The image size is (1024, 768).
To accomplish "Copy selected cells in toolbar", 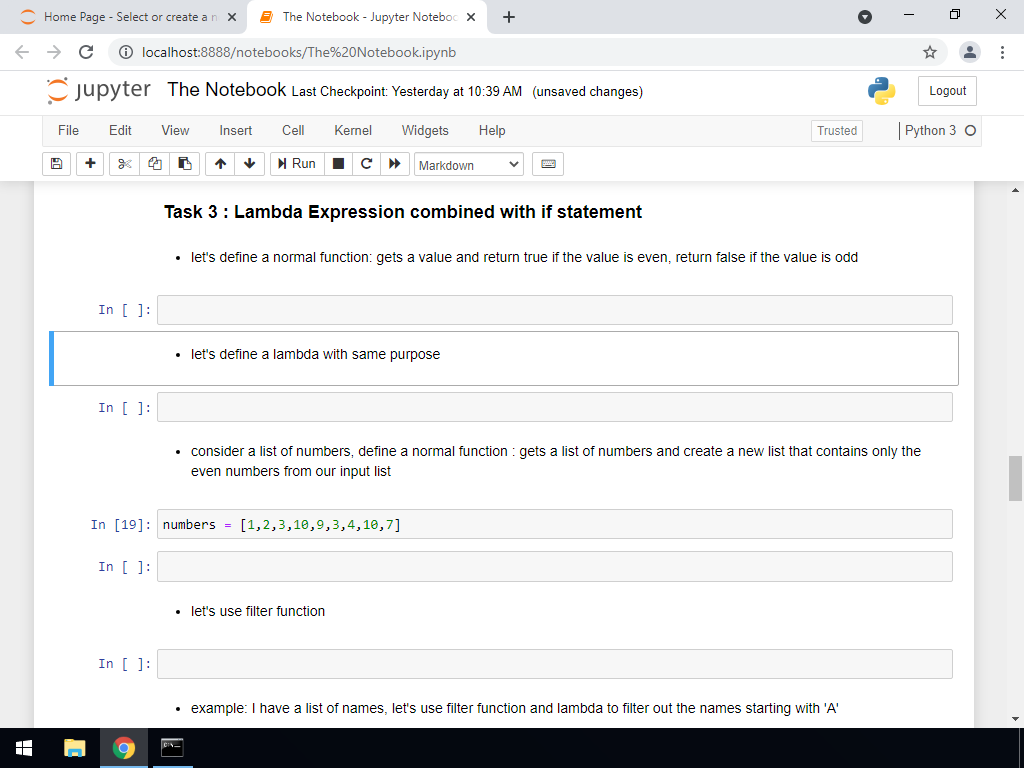I will tap(155, 164).
